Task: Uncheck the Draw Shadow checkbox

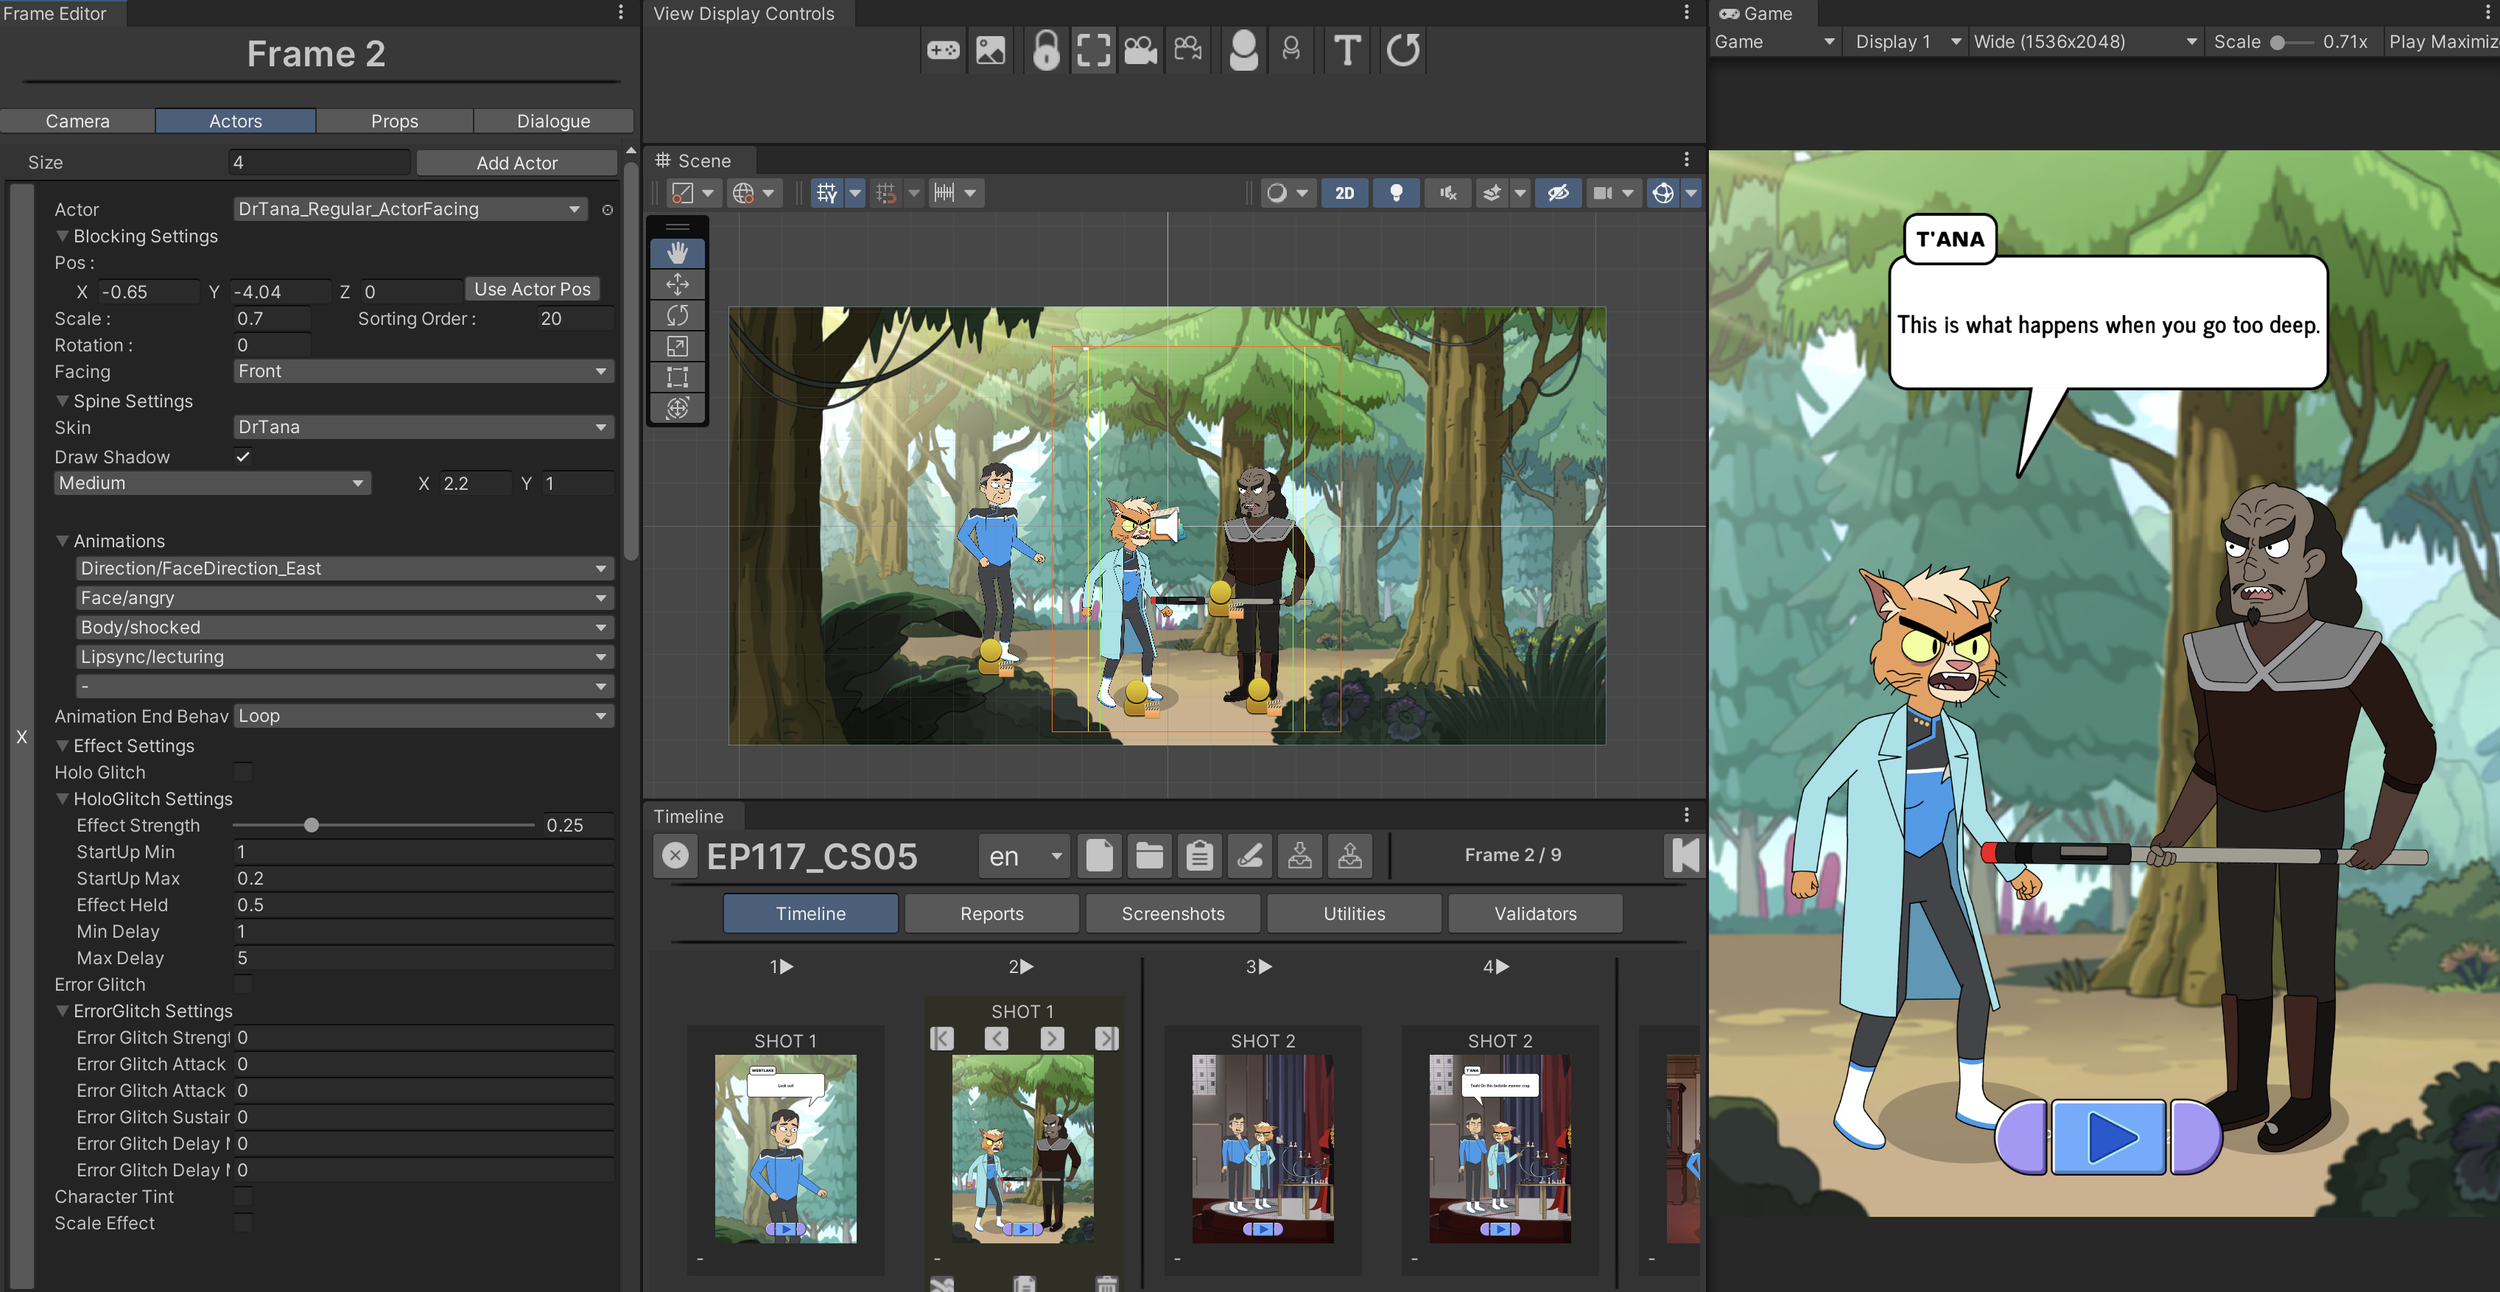Action: (243, 457)
